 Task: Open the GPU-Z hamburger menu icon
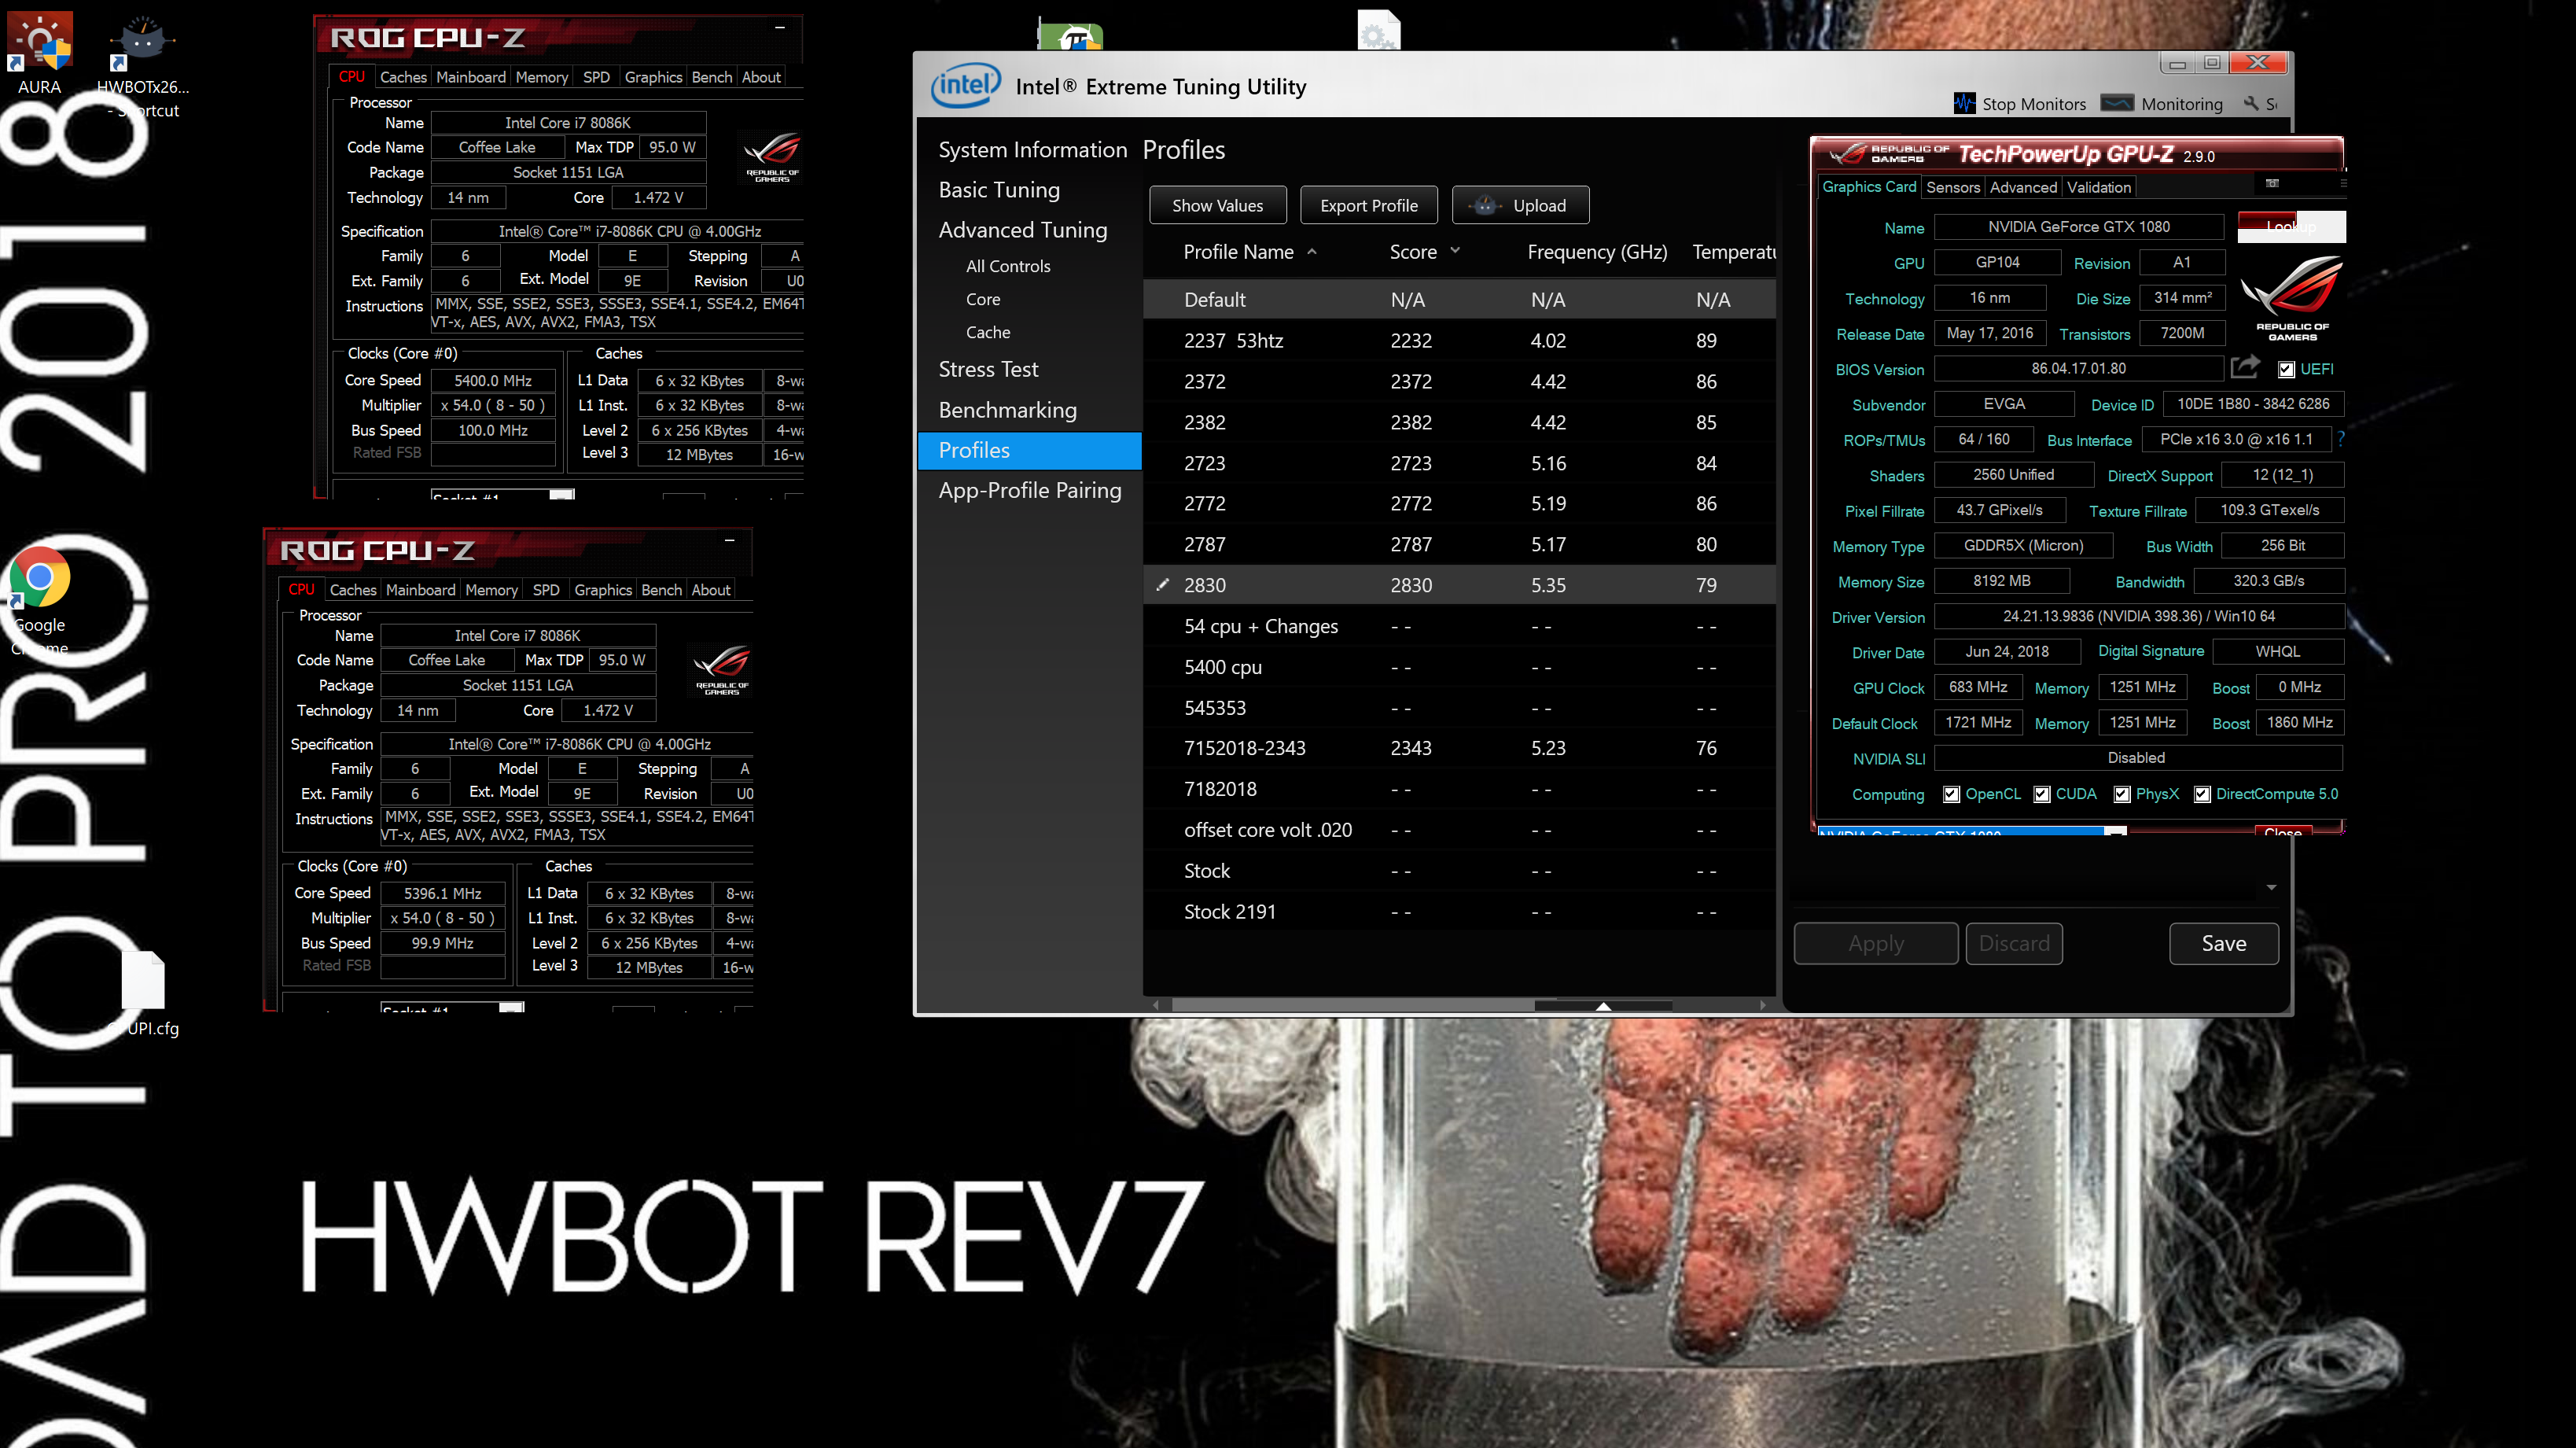click(2343, 183)
